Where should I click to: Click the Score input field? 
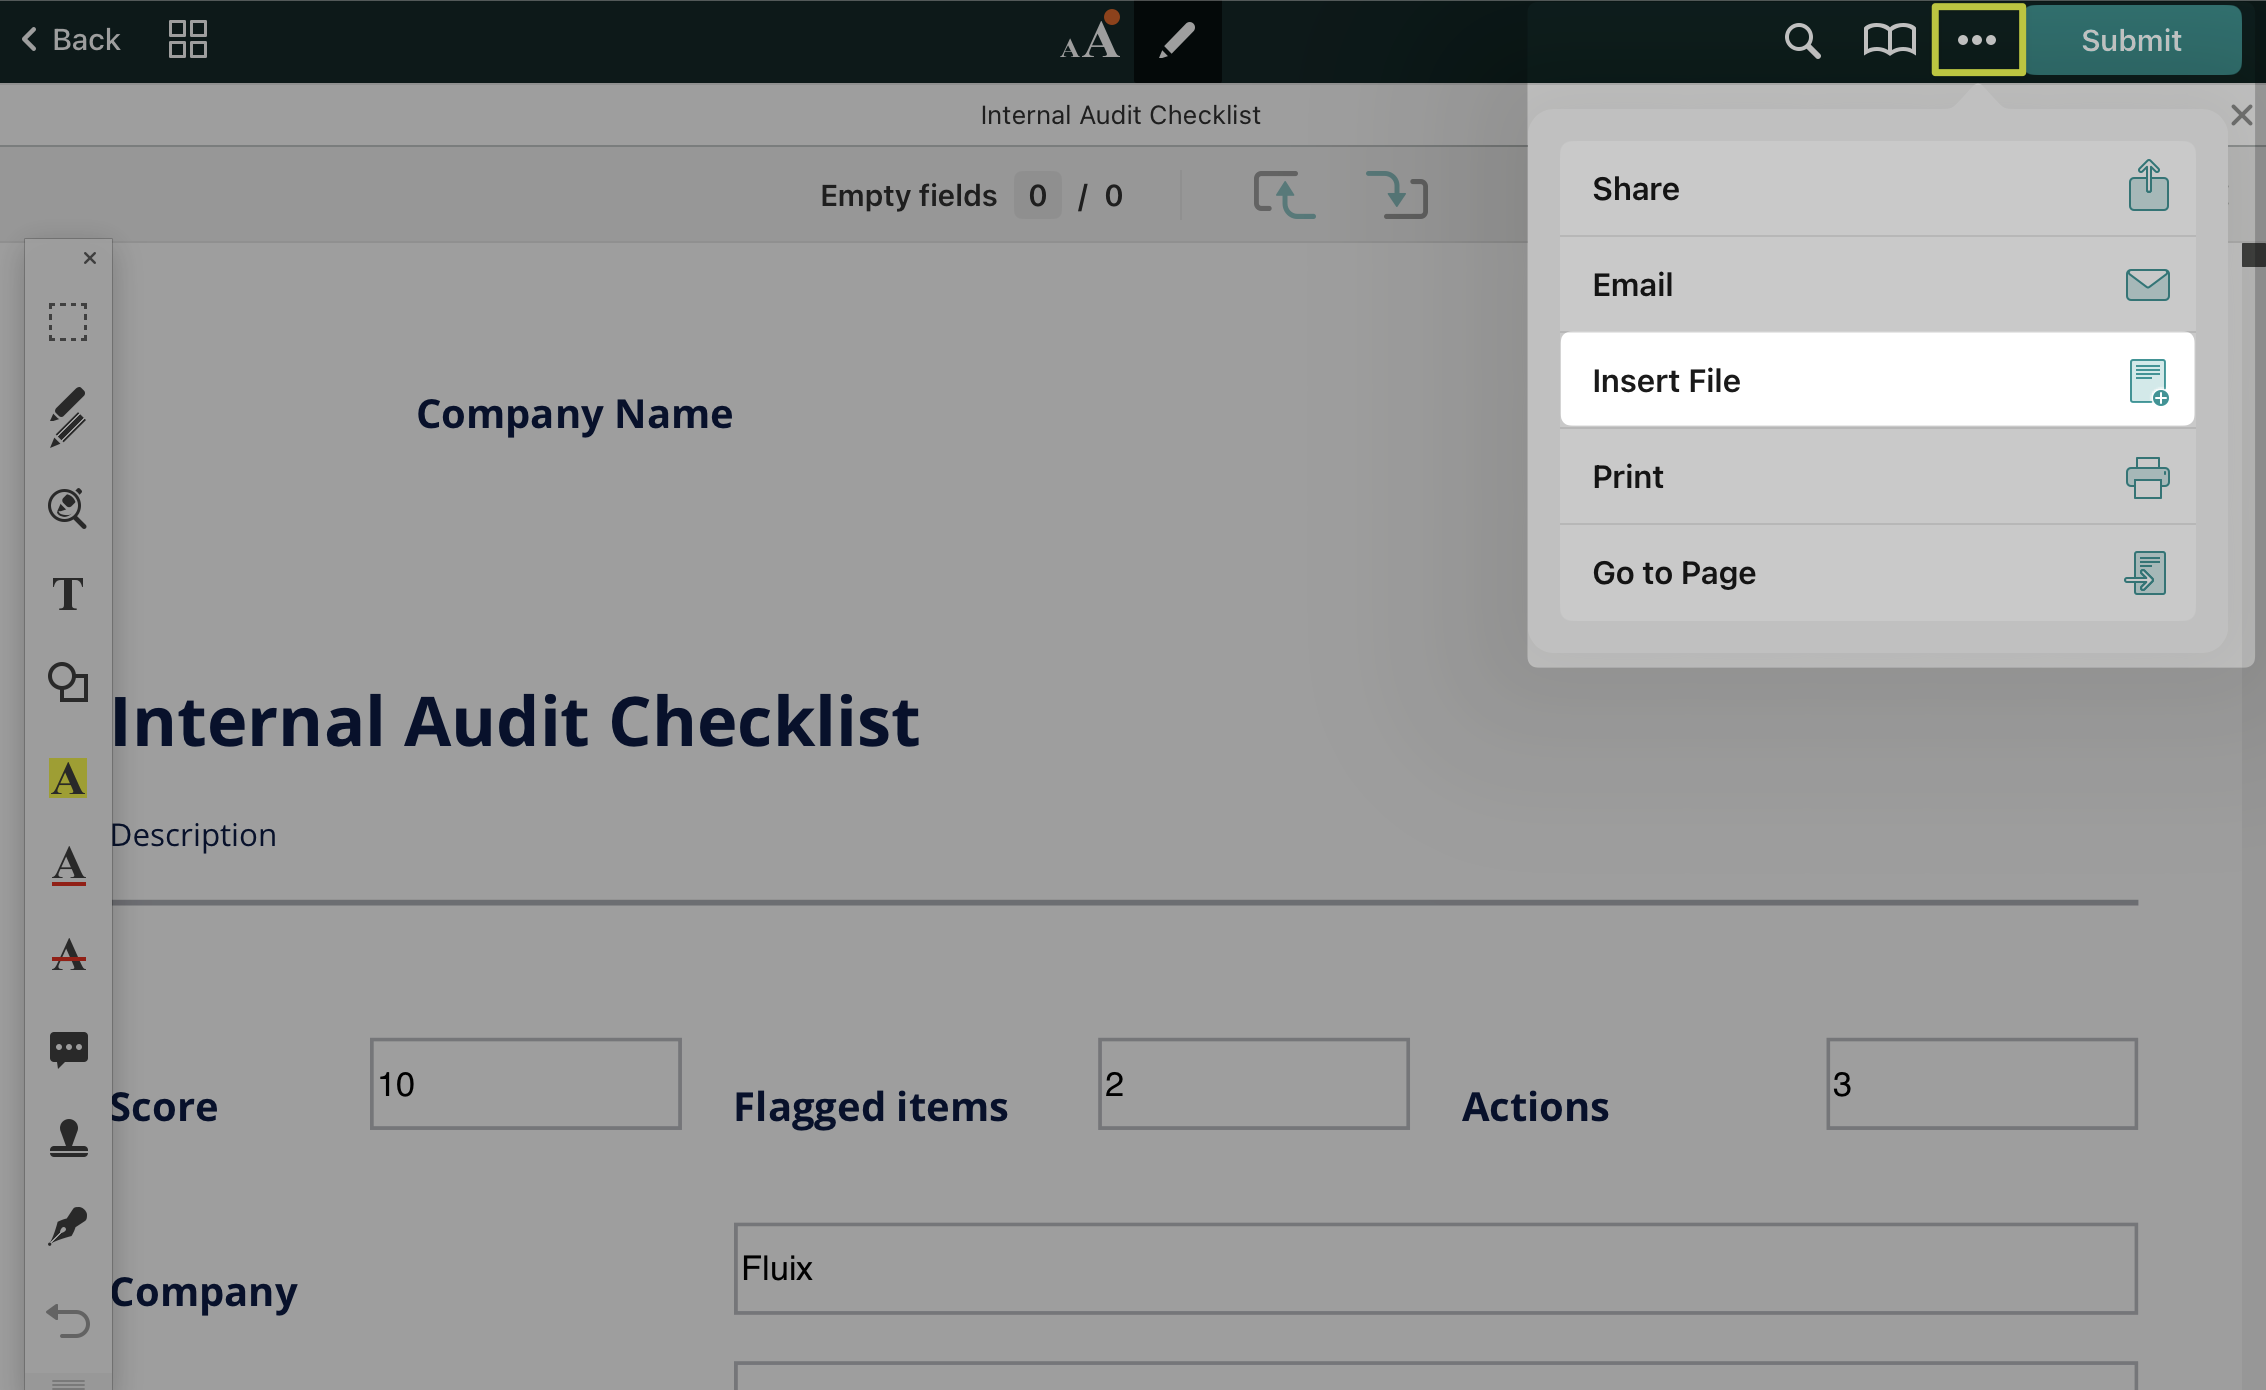pyautogui.click(x=525, y=1084)
